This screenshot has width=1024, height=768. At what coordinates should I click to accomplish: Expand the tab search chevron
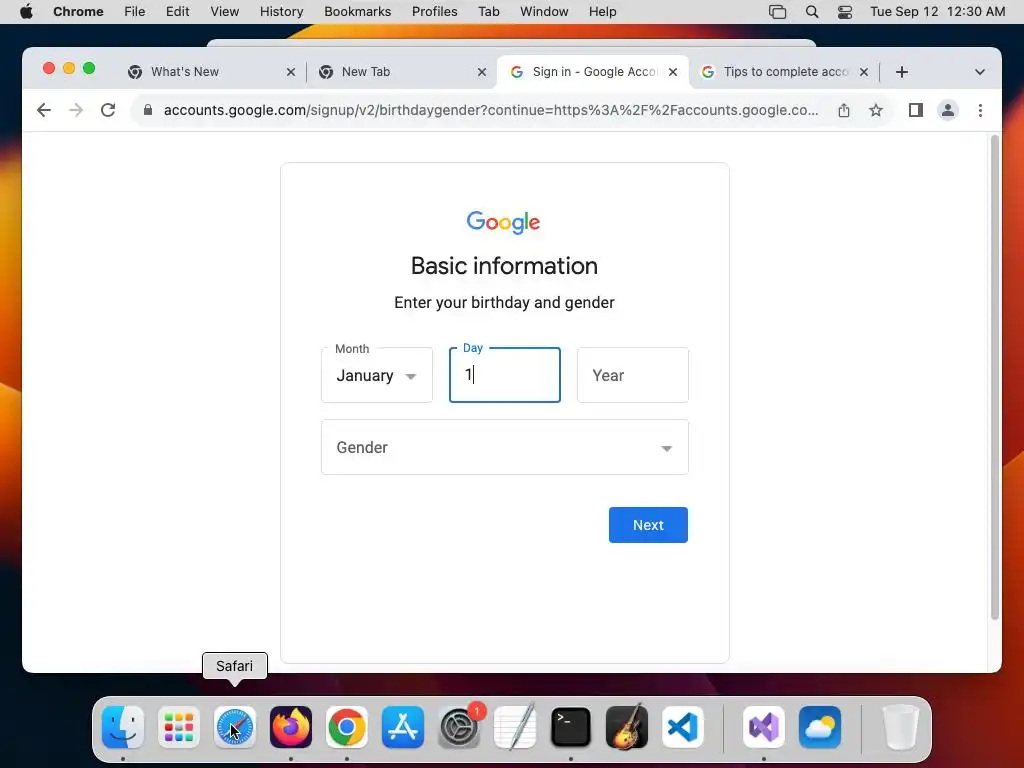980,72
